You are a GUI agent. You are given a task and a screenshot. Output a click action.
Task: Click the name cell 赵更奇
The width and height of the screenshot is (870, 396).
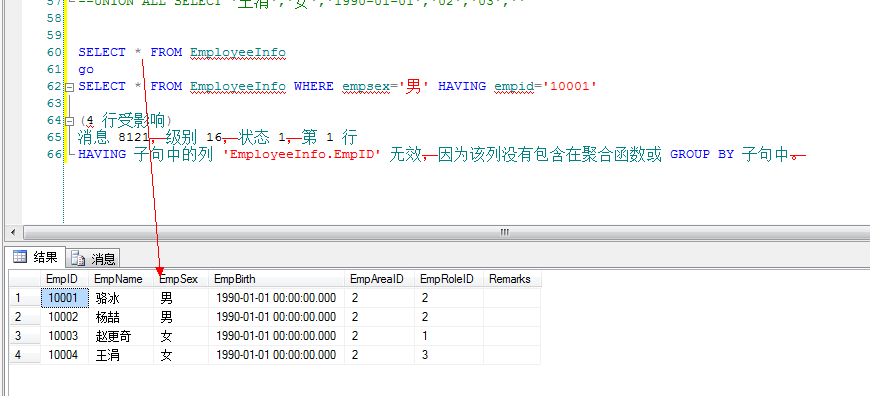121,336
